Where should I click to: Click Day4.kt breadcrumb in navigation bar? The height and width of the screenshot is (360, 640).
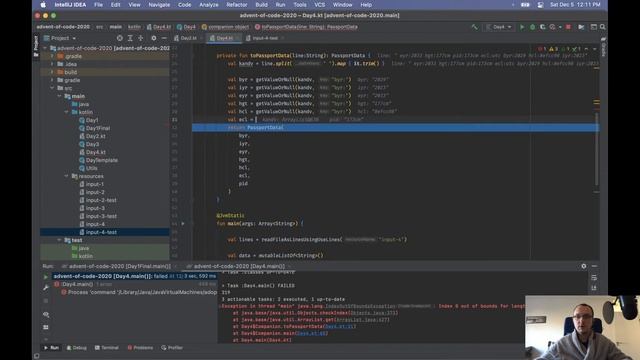(x=159, y=27)
